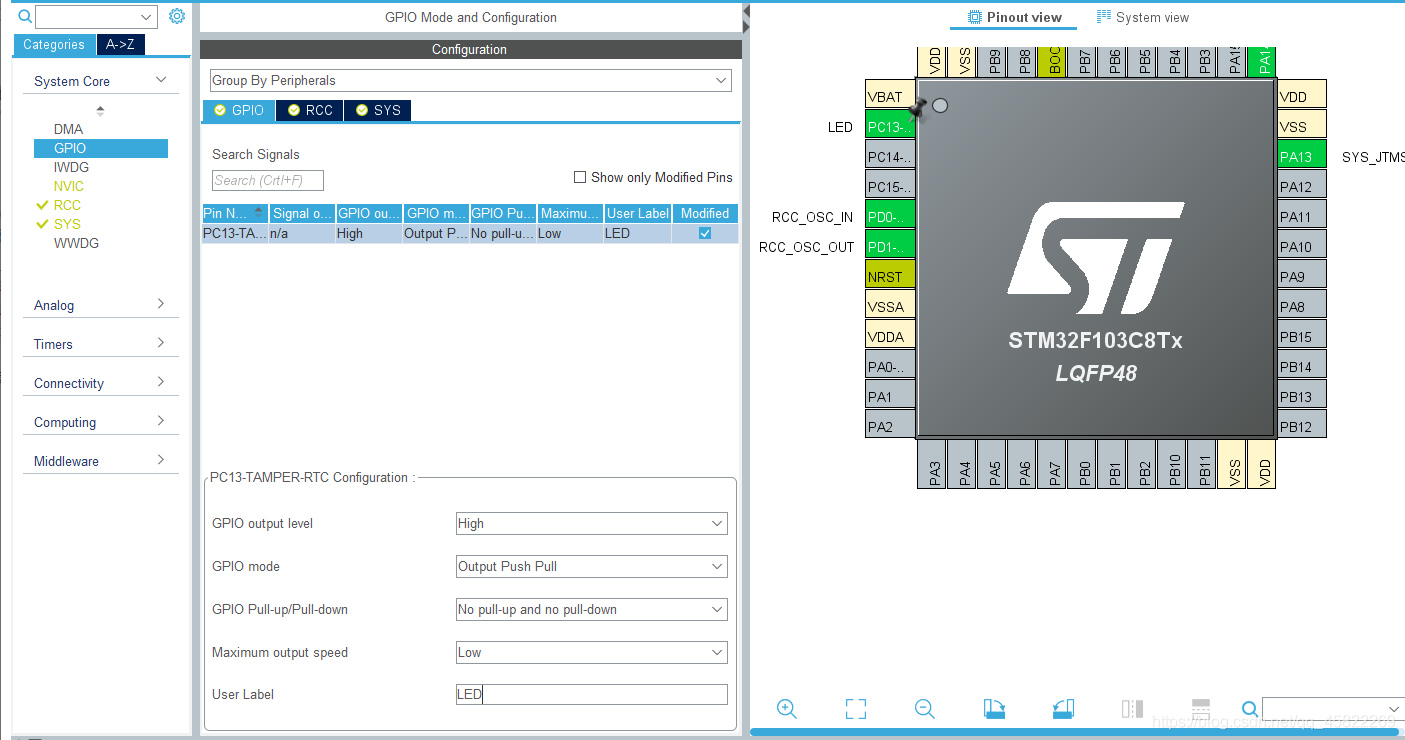This screenshot has height=740, width=1405.
Task: Select WWDG in System Core list
Action: tap(76, 243)
